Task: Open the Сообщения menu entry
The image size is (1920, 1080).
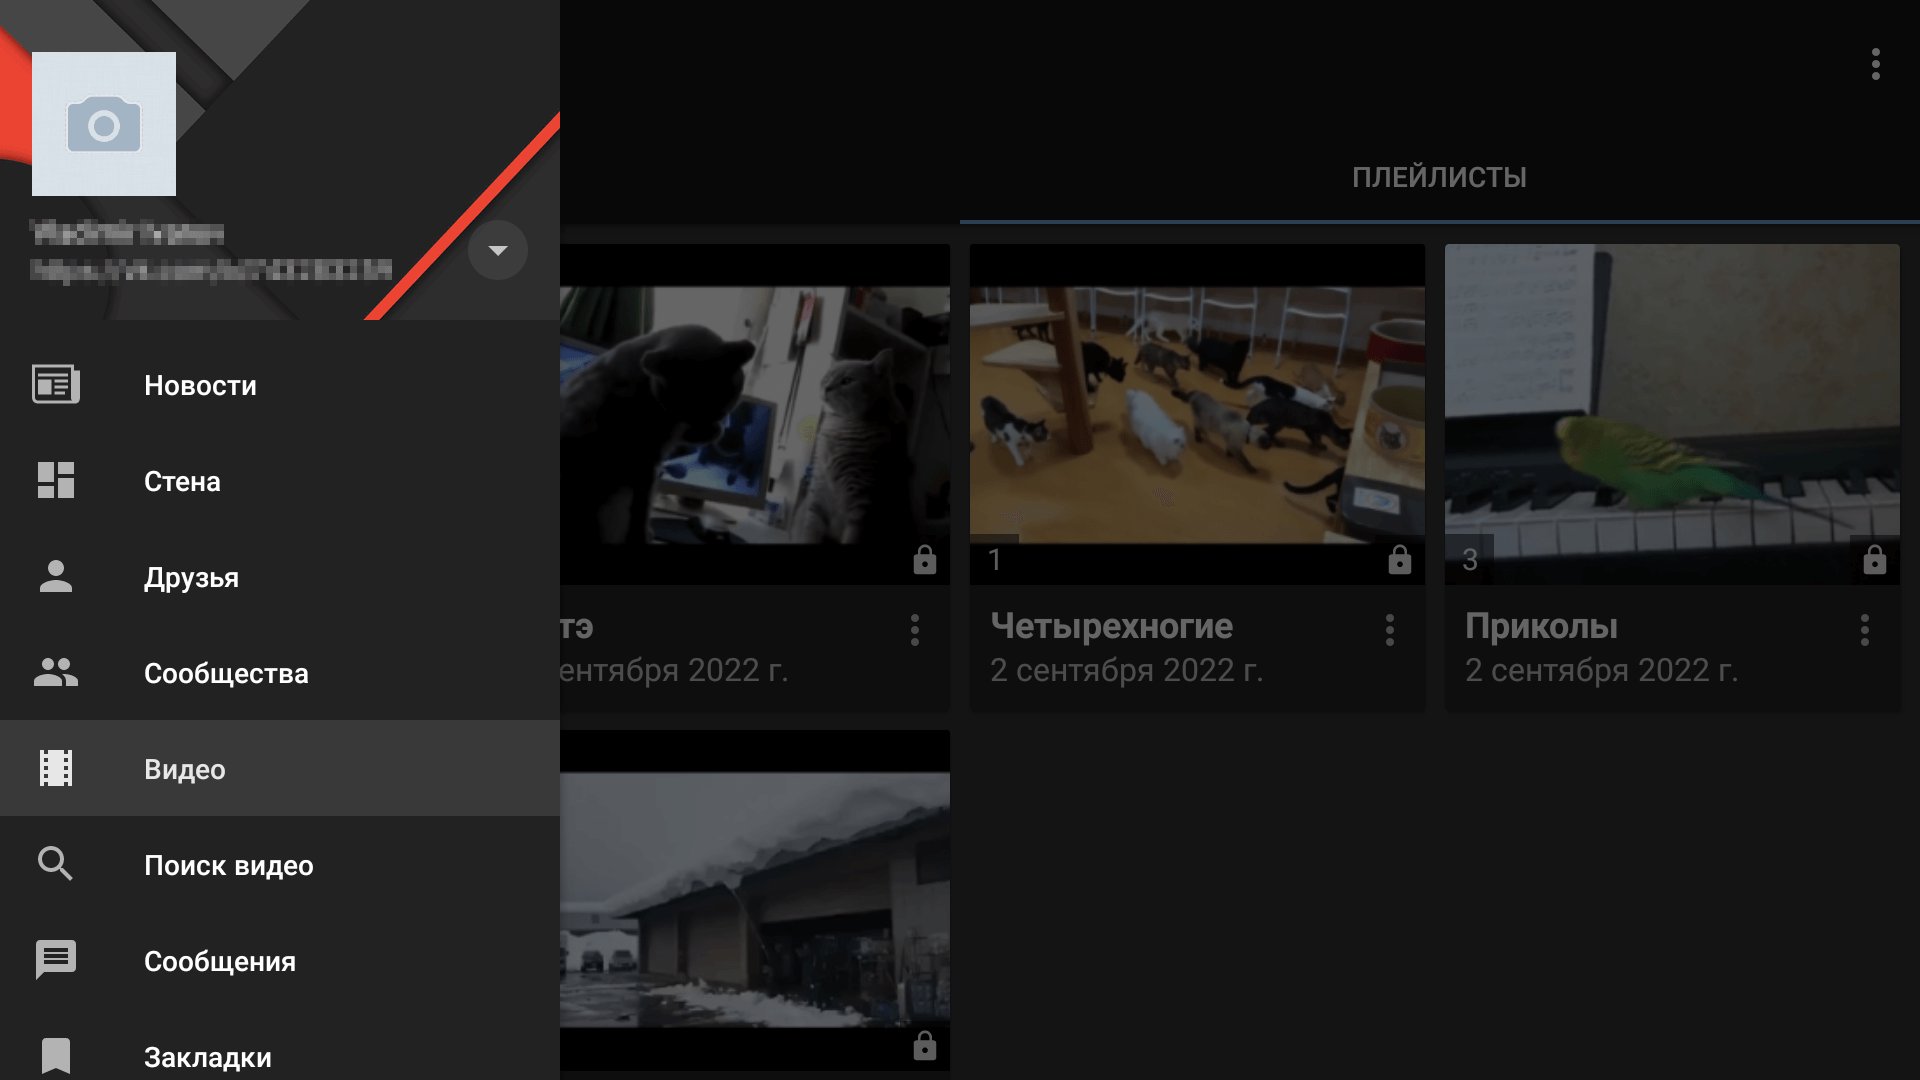Action: click(x=220, y=961)
